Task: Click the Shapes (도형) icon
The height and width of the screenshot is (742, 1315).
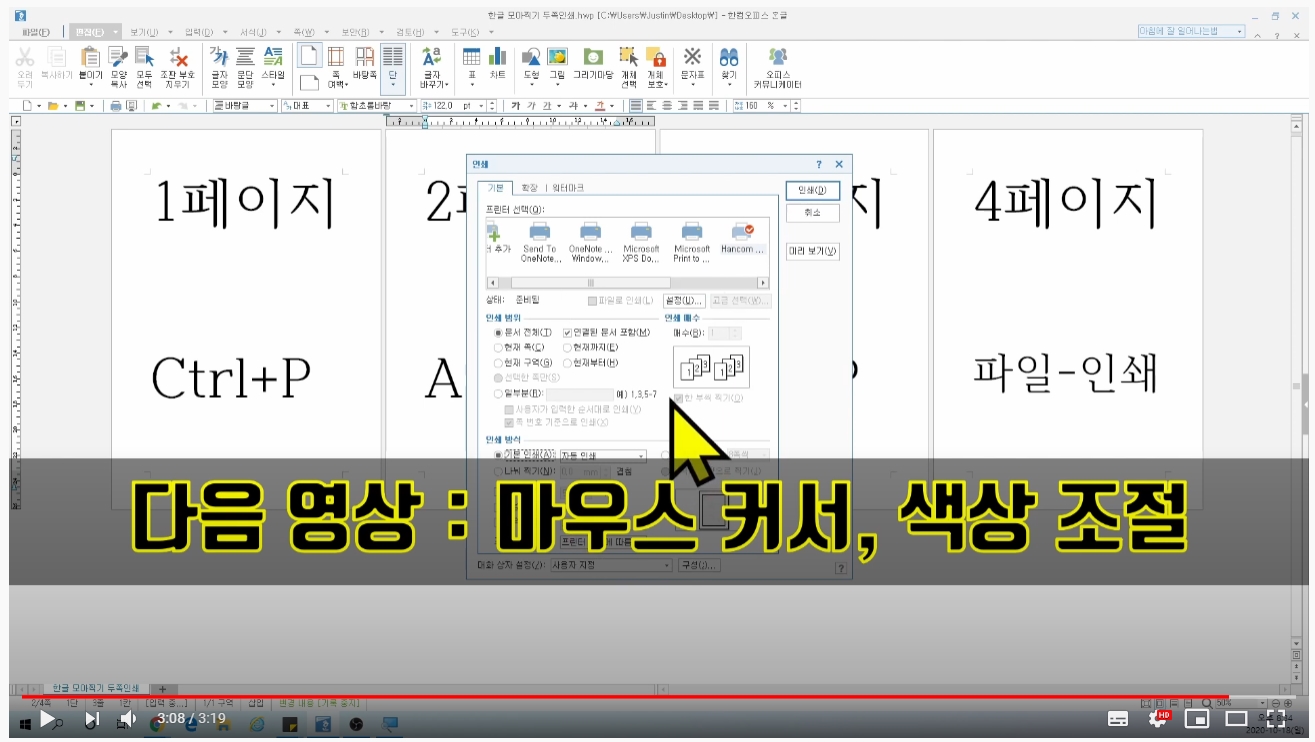Action: pos(531,57)
